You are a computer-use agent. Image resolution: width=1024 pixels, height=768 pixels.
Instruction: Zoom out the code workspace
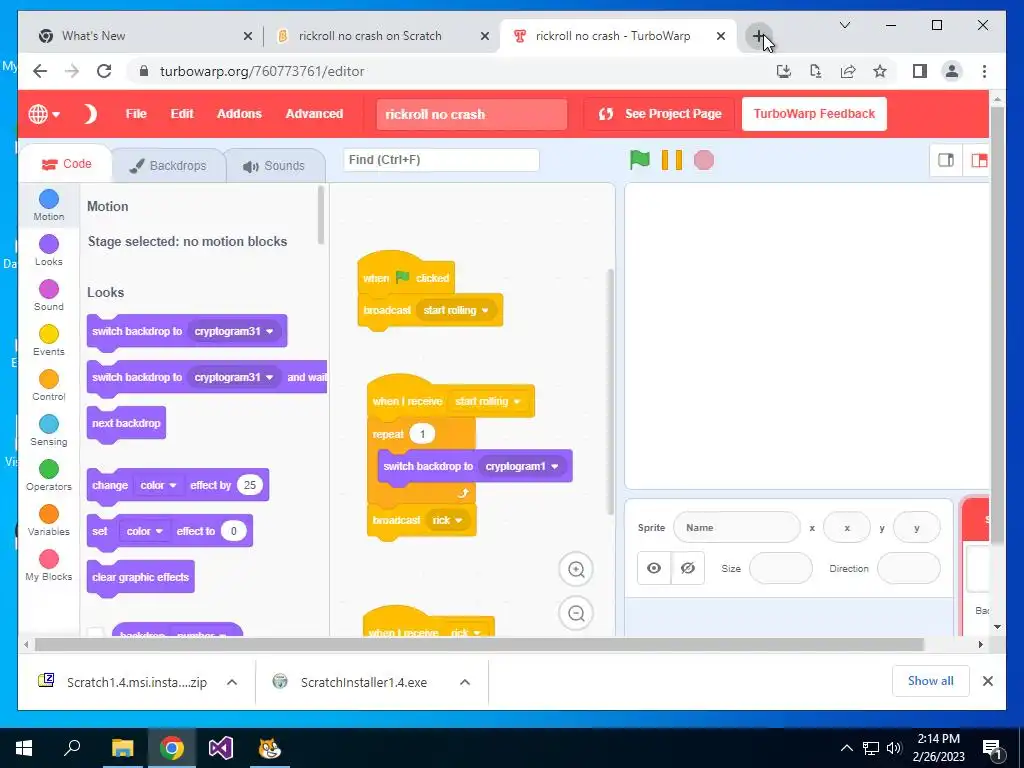pos(576,613)
